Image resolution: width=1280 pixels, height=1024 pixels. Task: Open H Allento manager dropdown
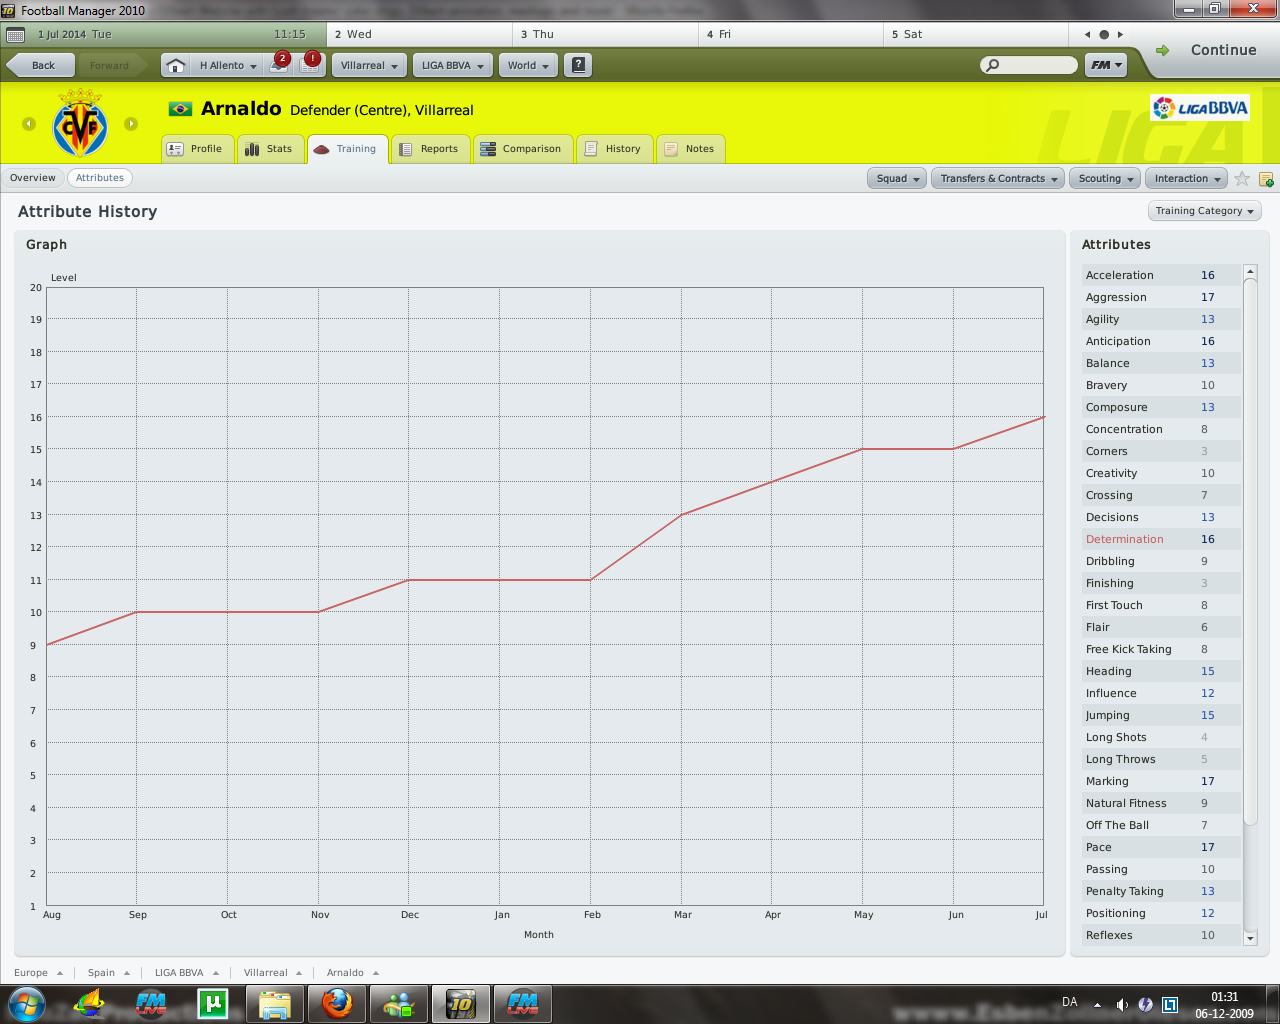(226, 65)
